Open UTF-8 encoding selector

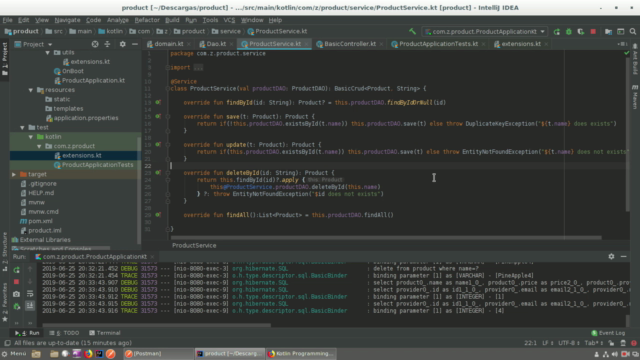569,343
